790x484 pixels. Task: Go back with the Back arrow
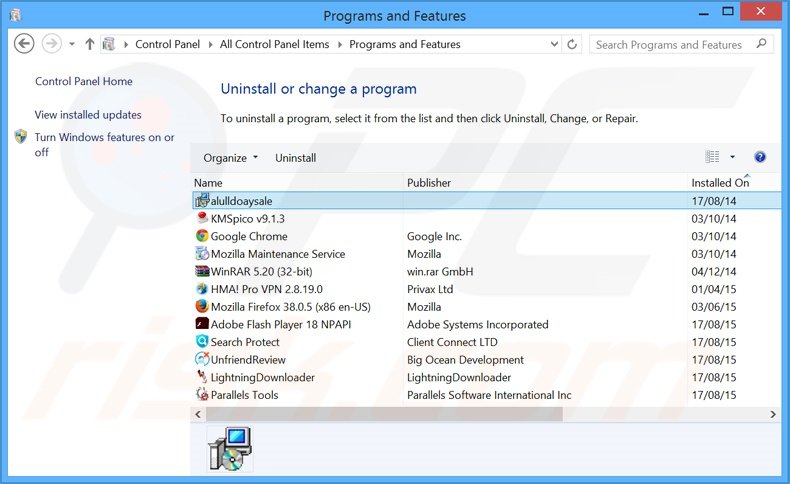pos(24,44)
